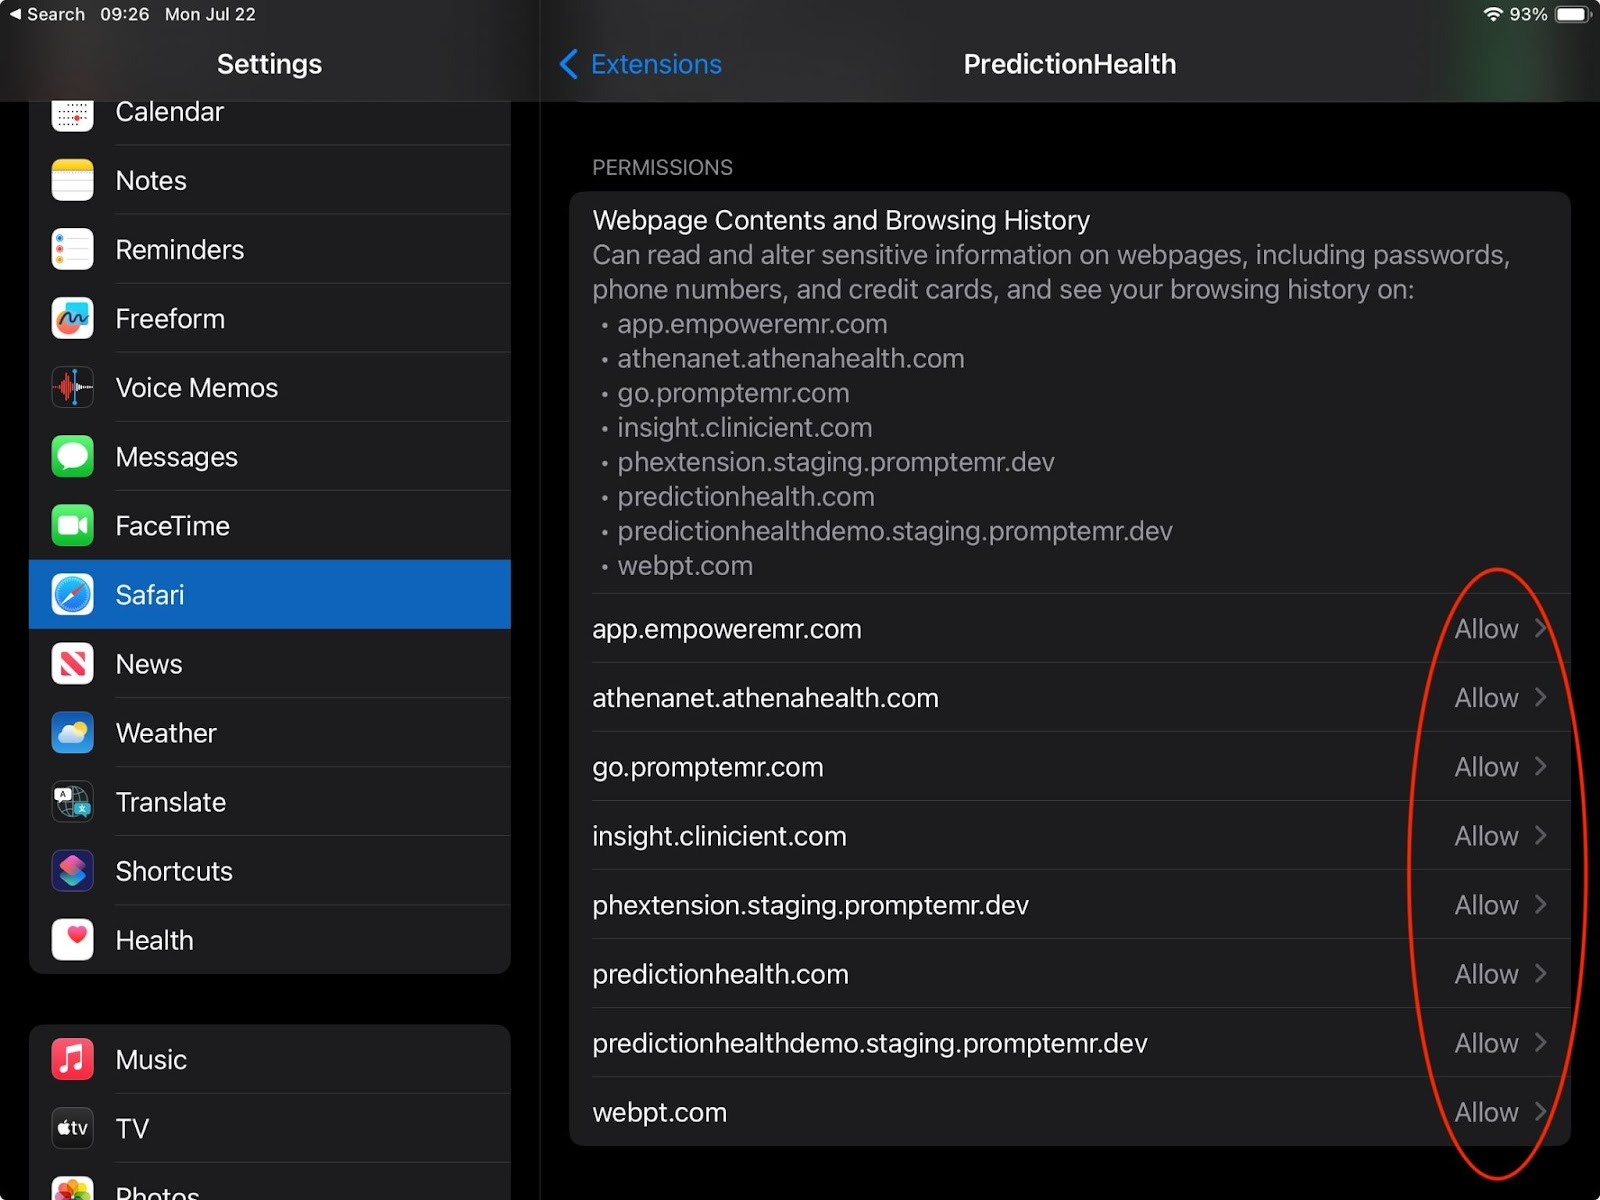
Task: Open Reminders settings
Action: coord(270,249)
